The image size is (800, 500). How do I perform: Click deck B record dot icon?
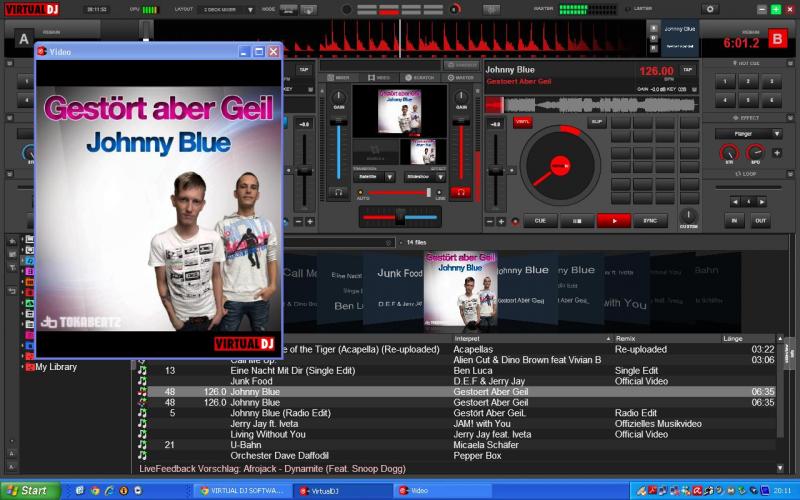click(515, 221)
